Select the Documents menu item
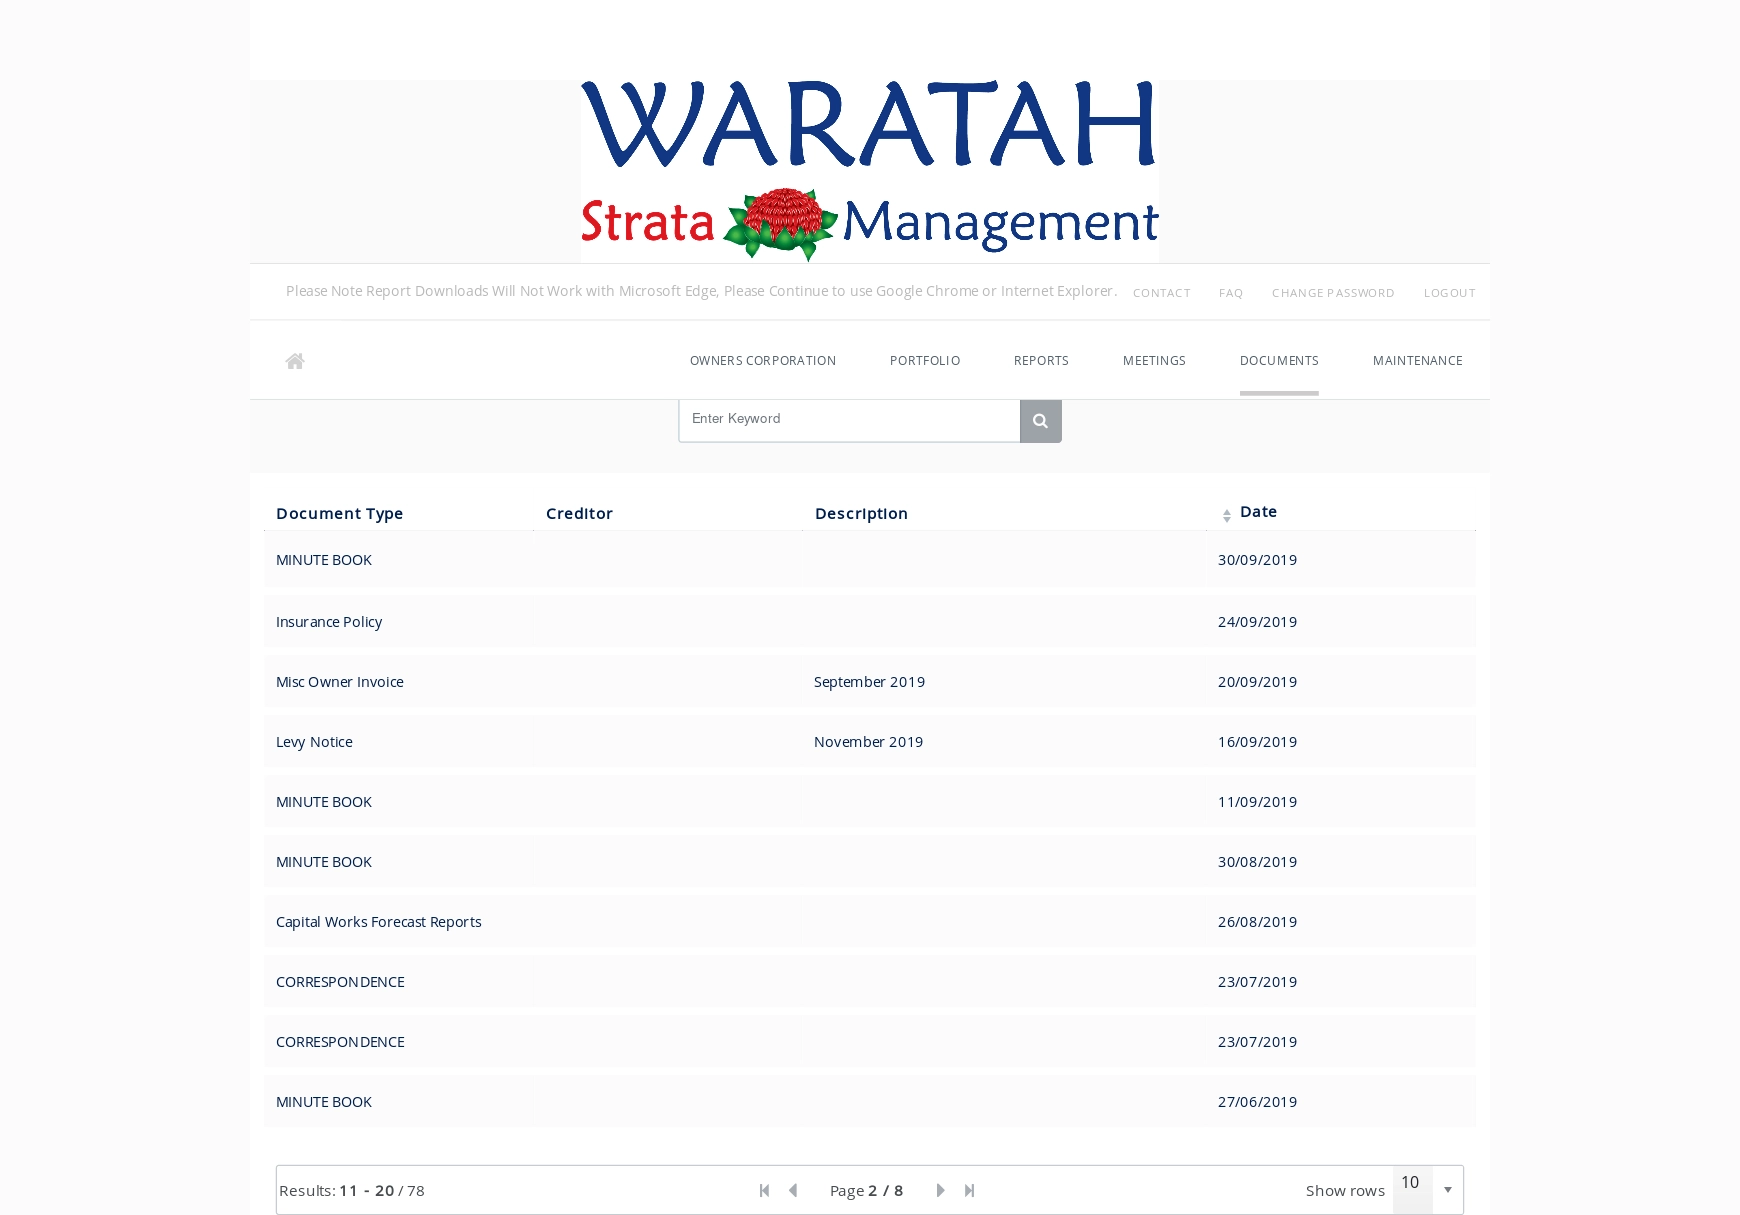Screen dimensions: 1740x1215 1279,361
